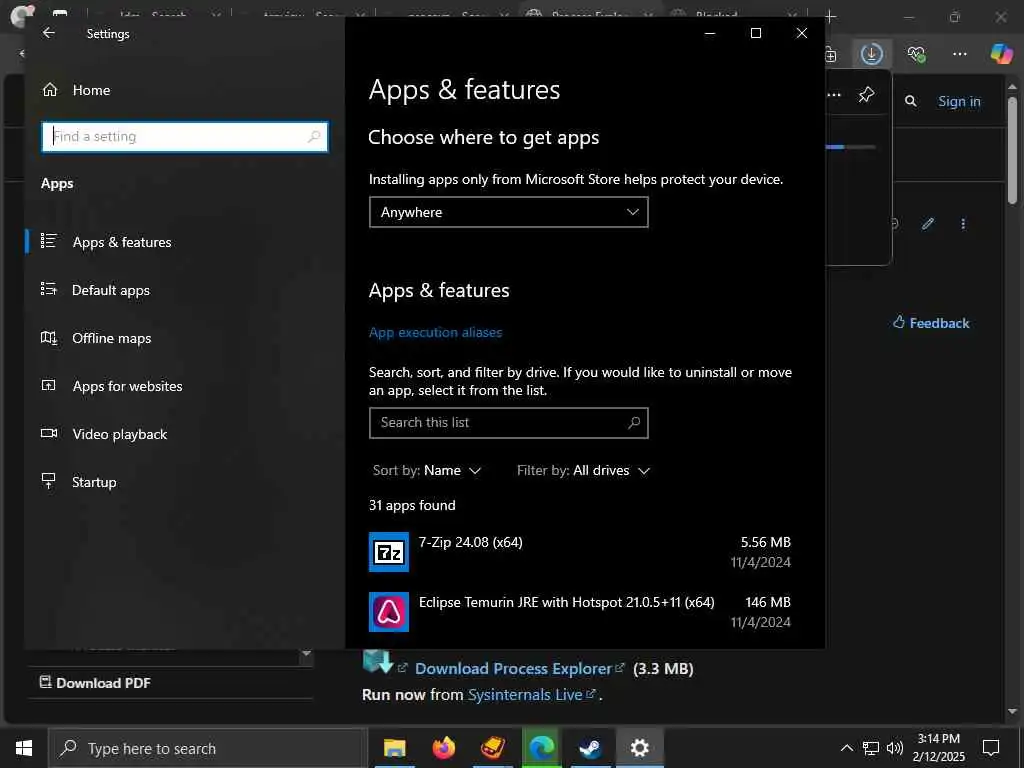The width and height of the screenshot is (1024, 768).
Task: Open Apps for websites page
Action: 127,386
